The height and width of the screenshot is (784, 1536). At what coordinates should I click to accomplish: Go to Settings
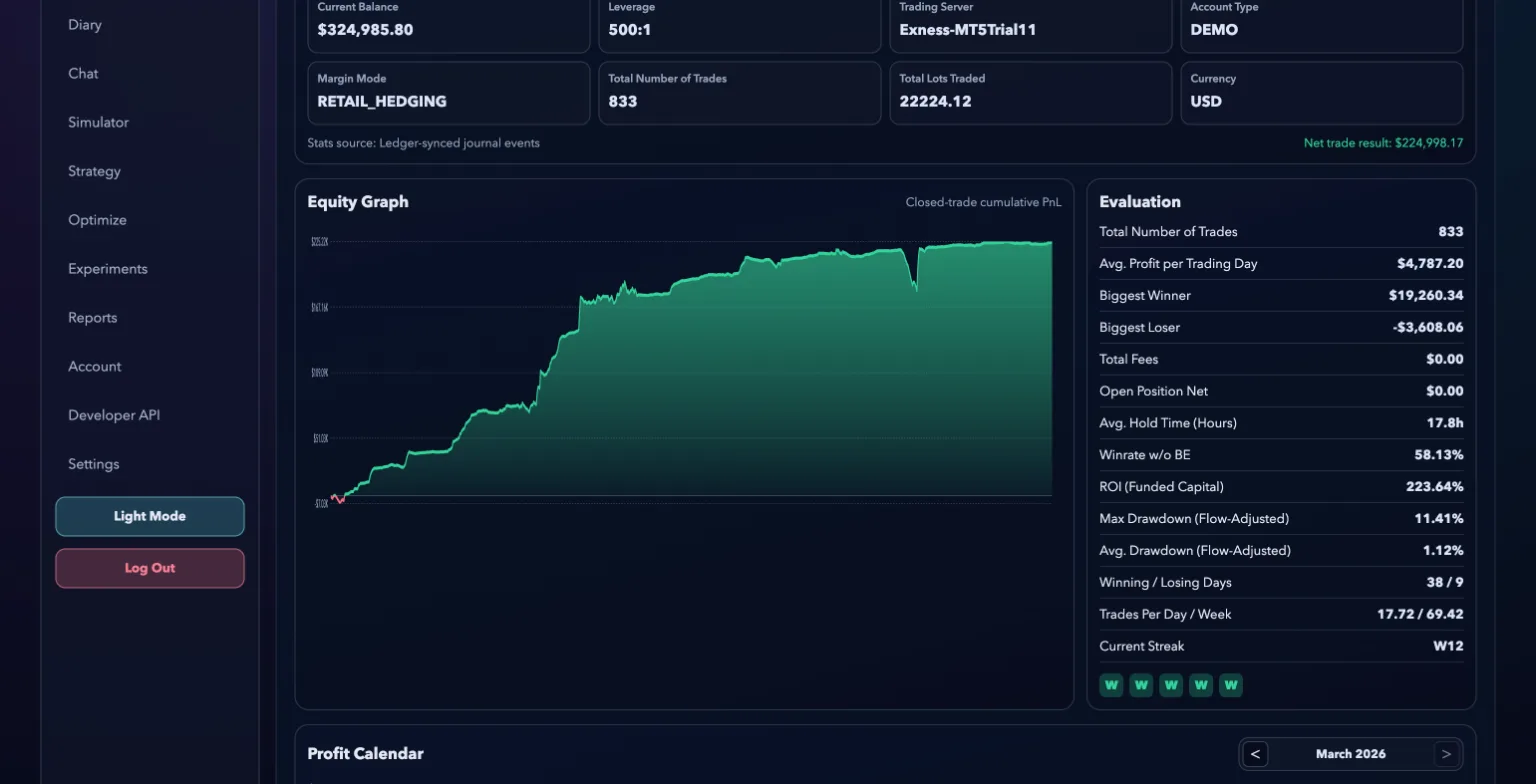[94, 465]
